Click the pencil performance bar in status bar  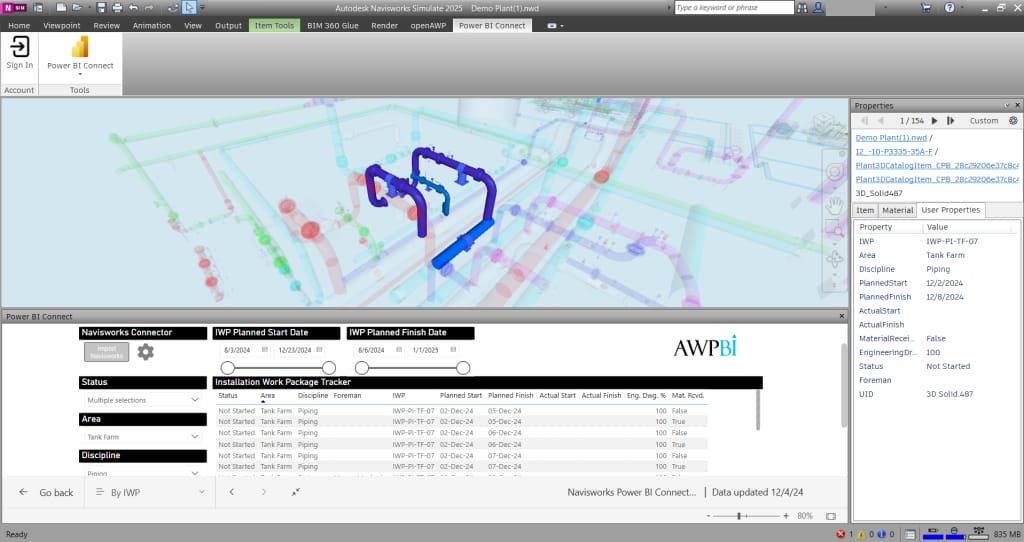tap(933, 534)
